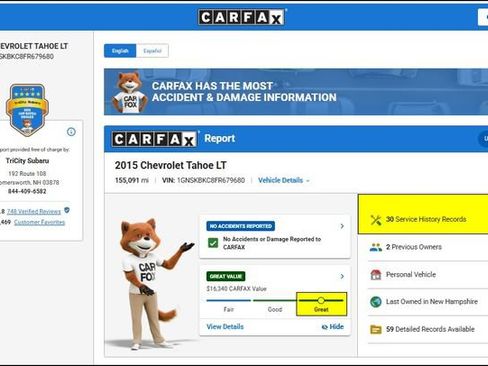The height and width of the screenshot is (366, 488).
Task: Click the Personal Vehicle house icon
Action: [376, 275]
